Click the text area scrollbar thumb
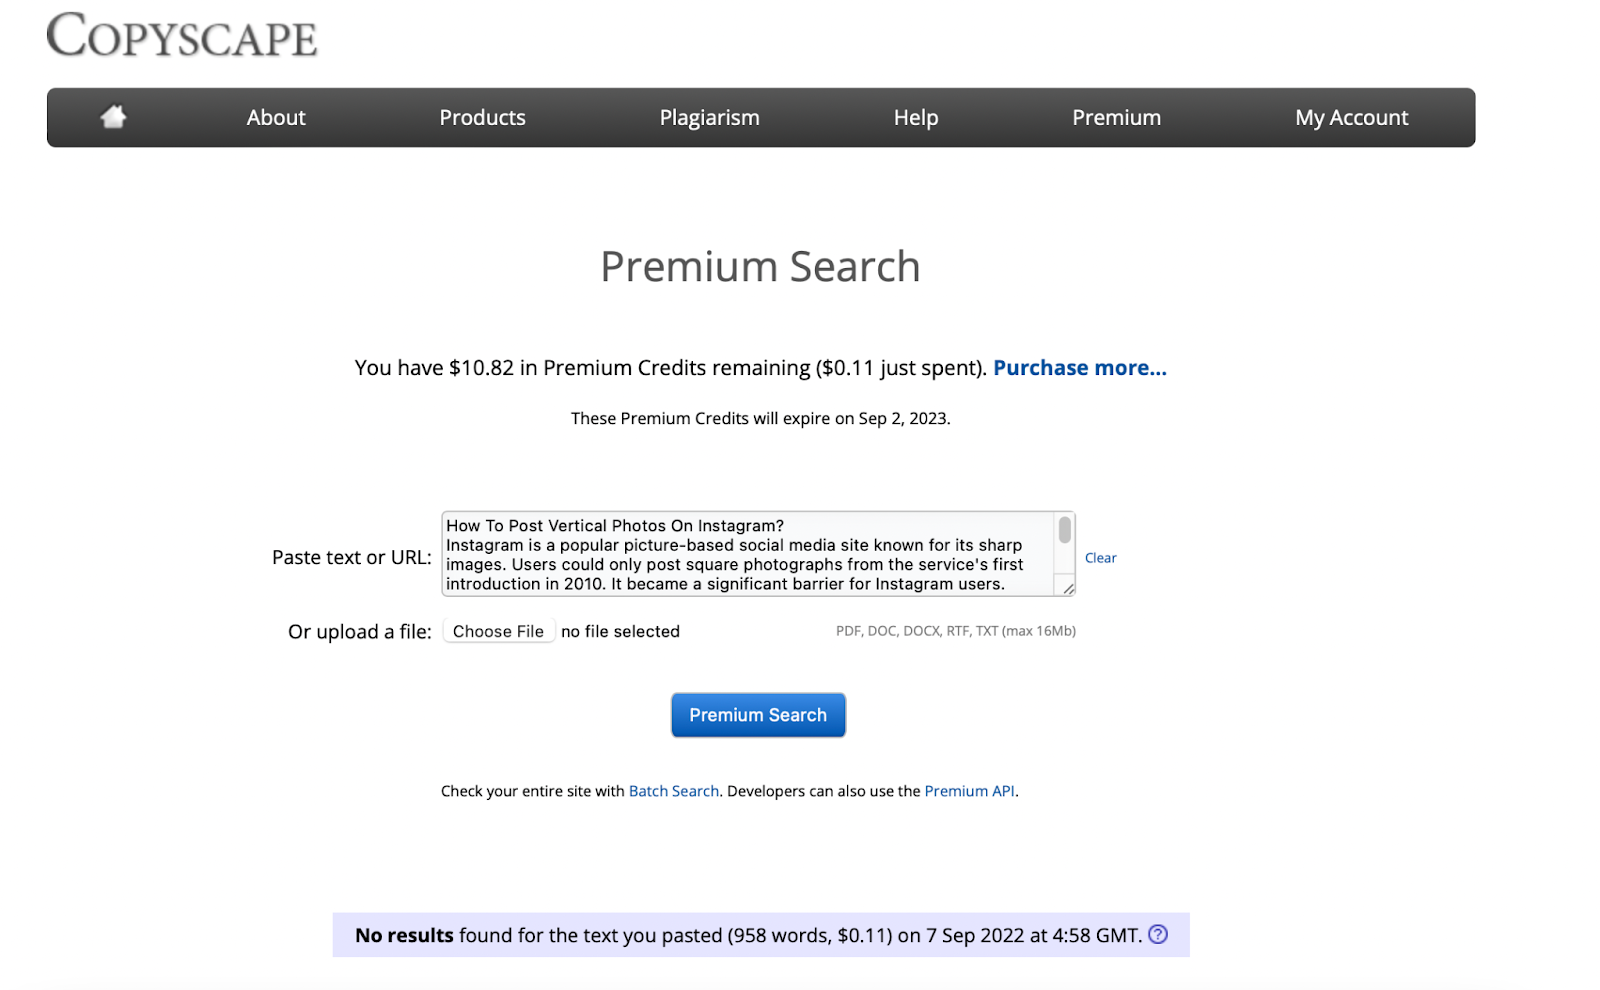Viewport: 1600px width, 990px height. [x=1065, y=530]
